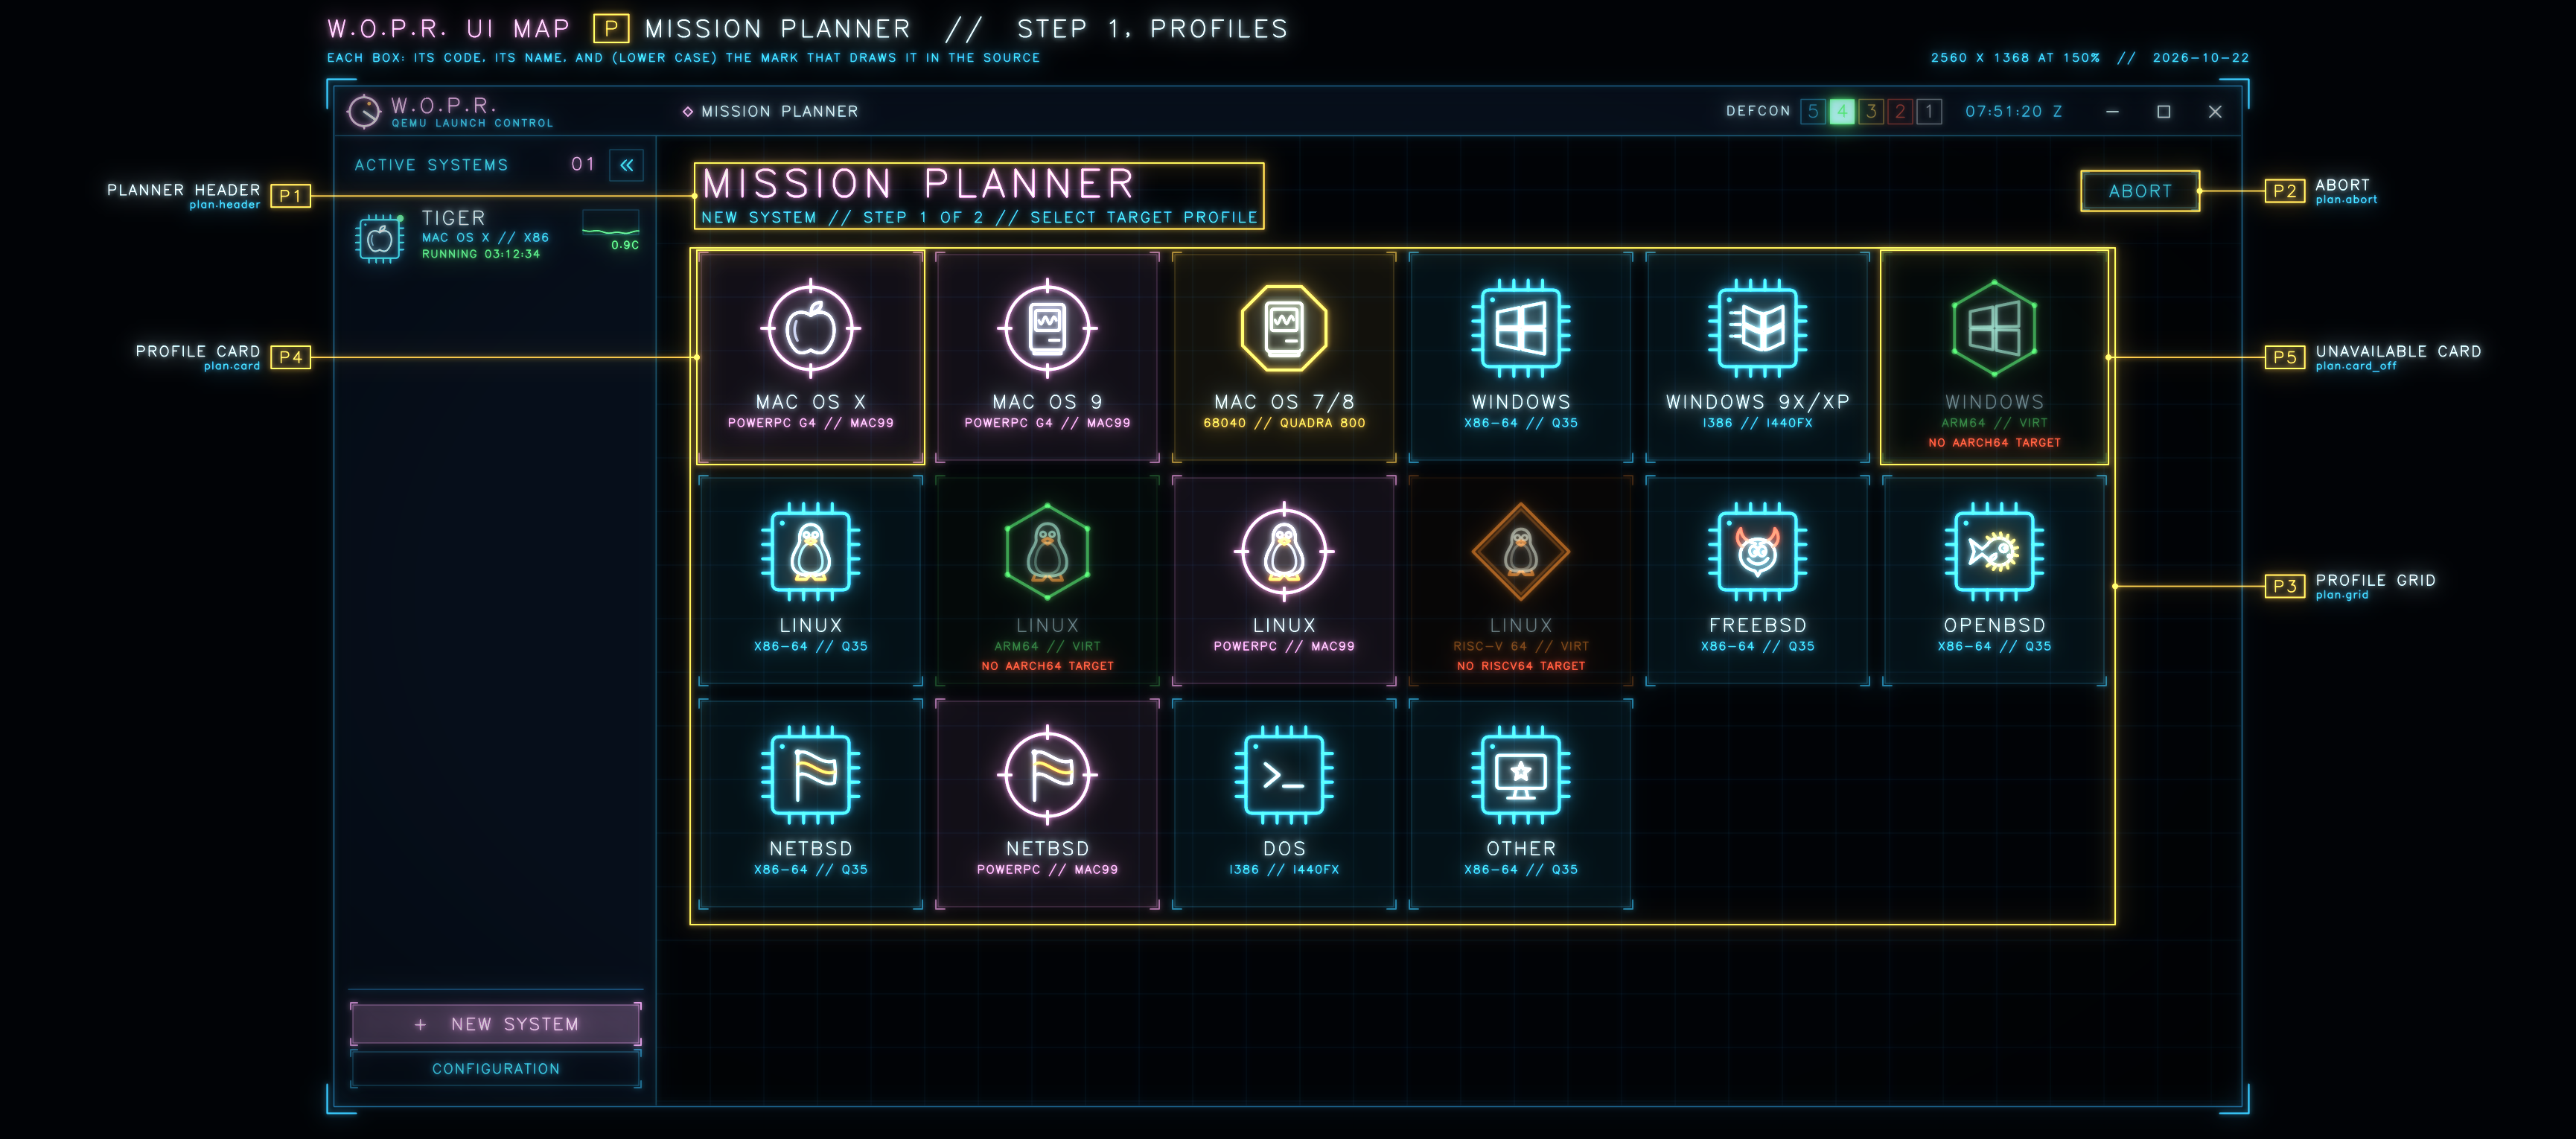Collapse the Active Systems sidebar with chevrons
Image resolution: width=2576 pixels, height=1139 pixels.
pos(627,165)
